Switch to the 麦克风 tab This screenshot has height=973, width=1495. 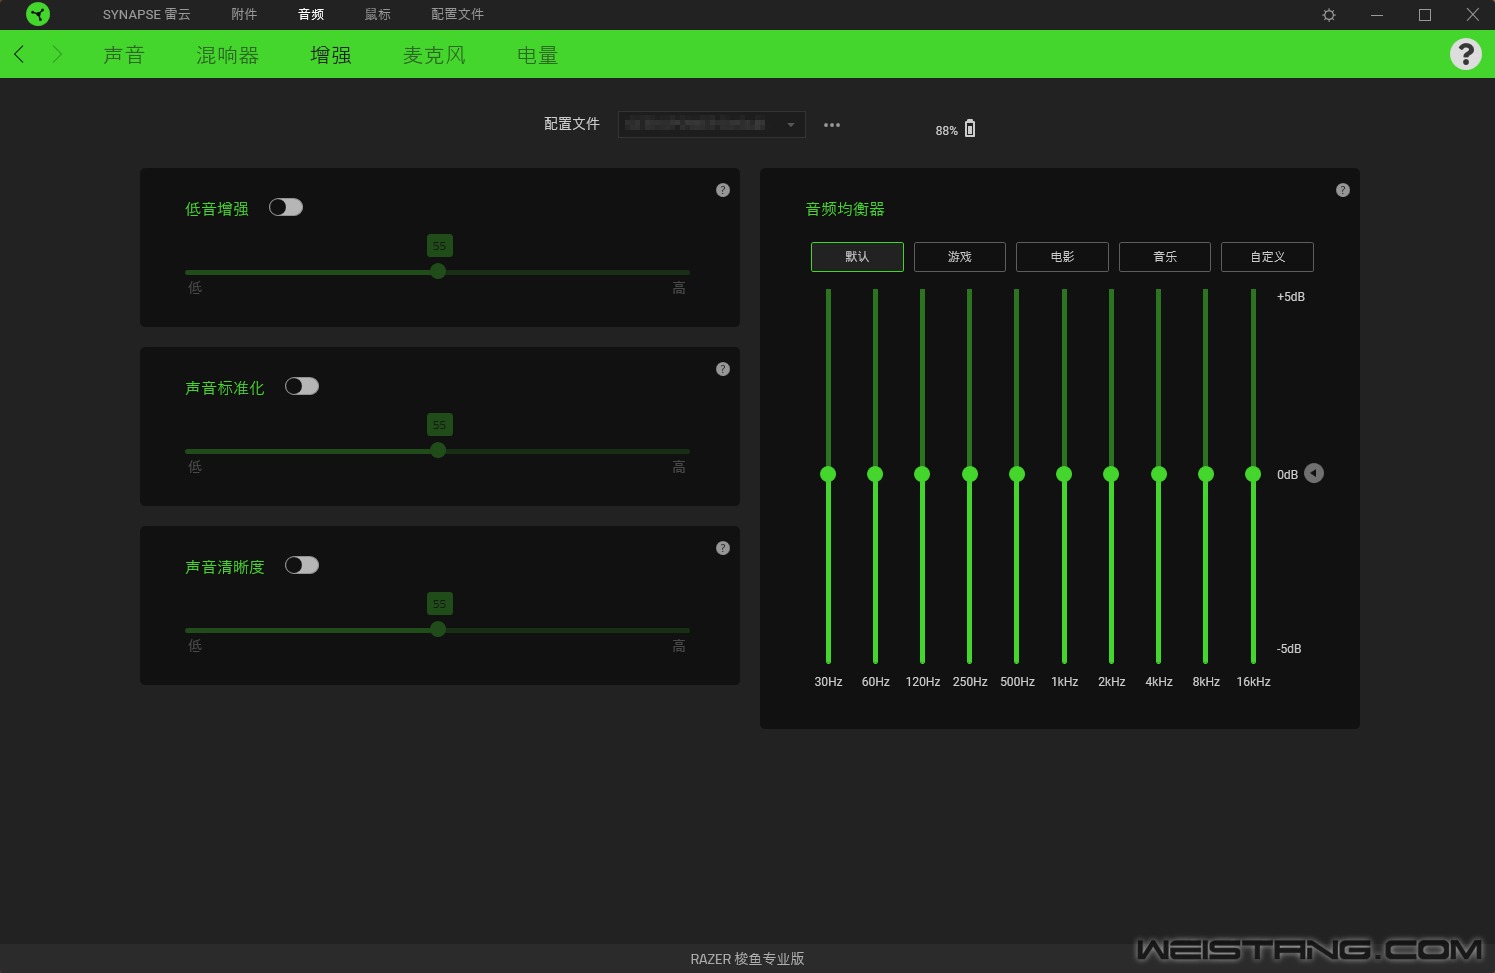tap(434, 55)
